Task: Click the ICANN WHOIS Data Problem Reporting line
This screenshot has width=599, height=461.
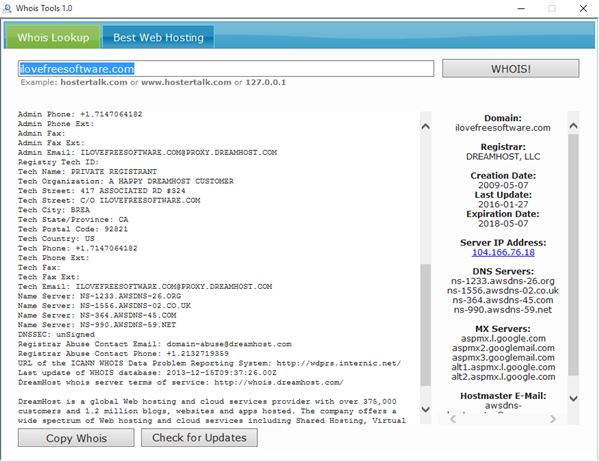Action: click(x=209, y=363)
